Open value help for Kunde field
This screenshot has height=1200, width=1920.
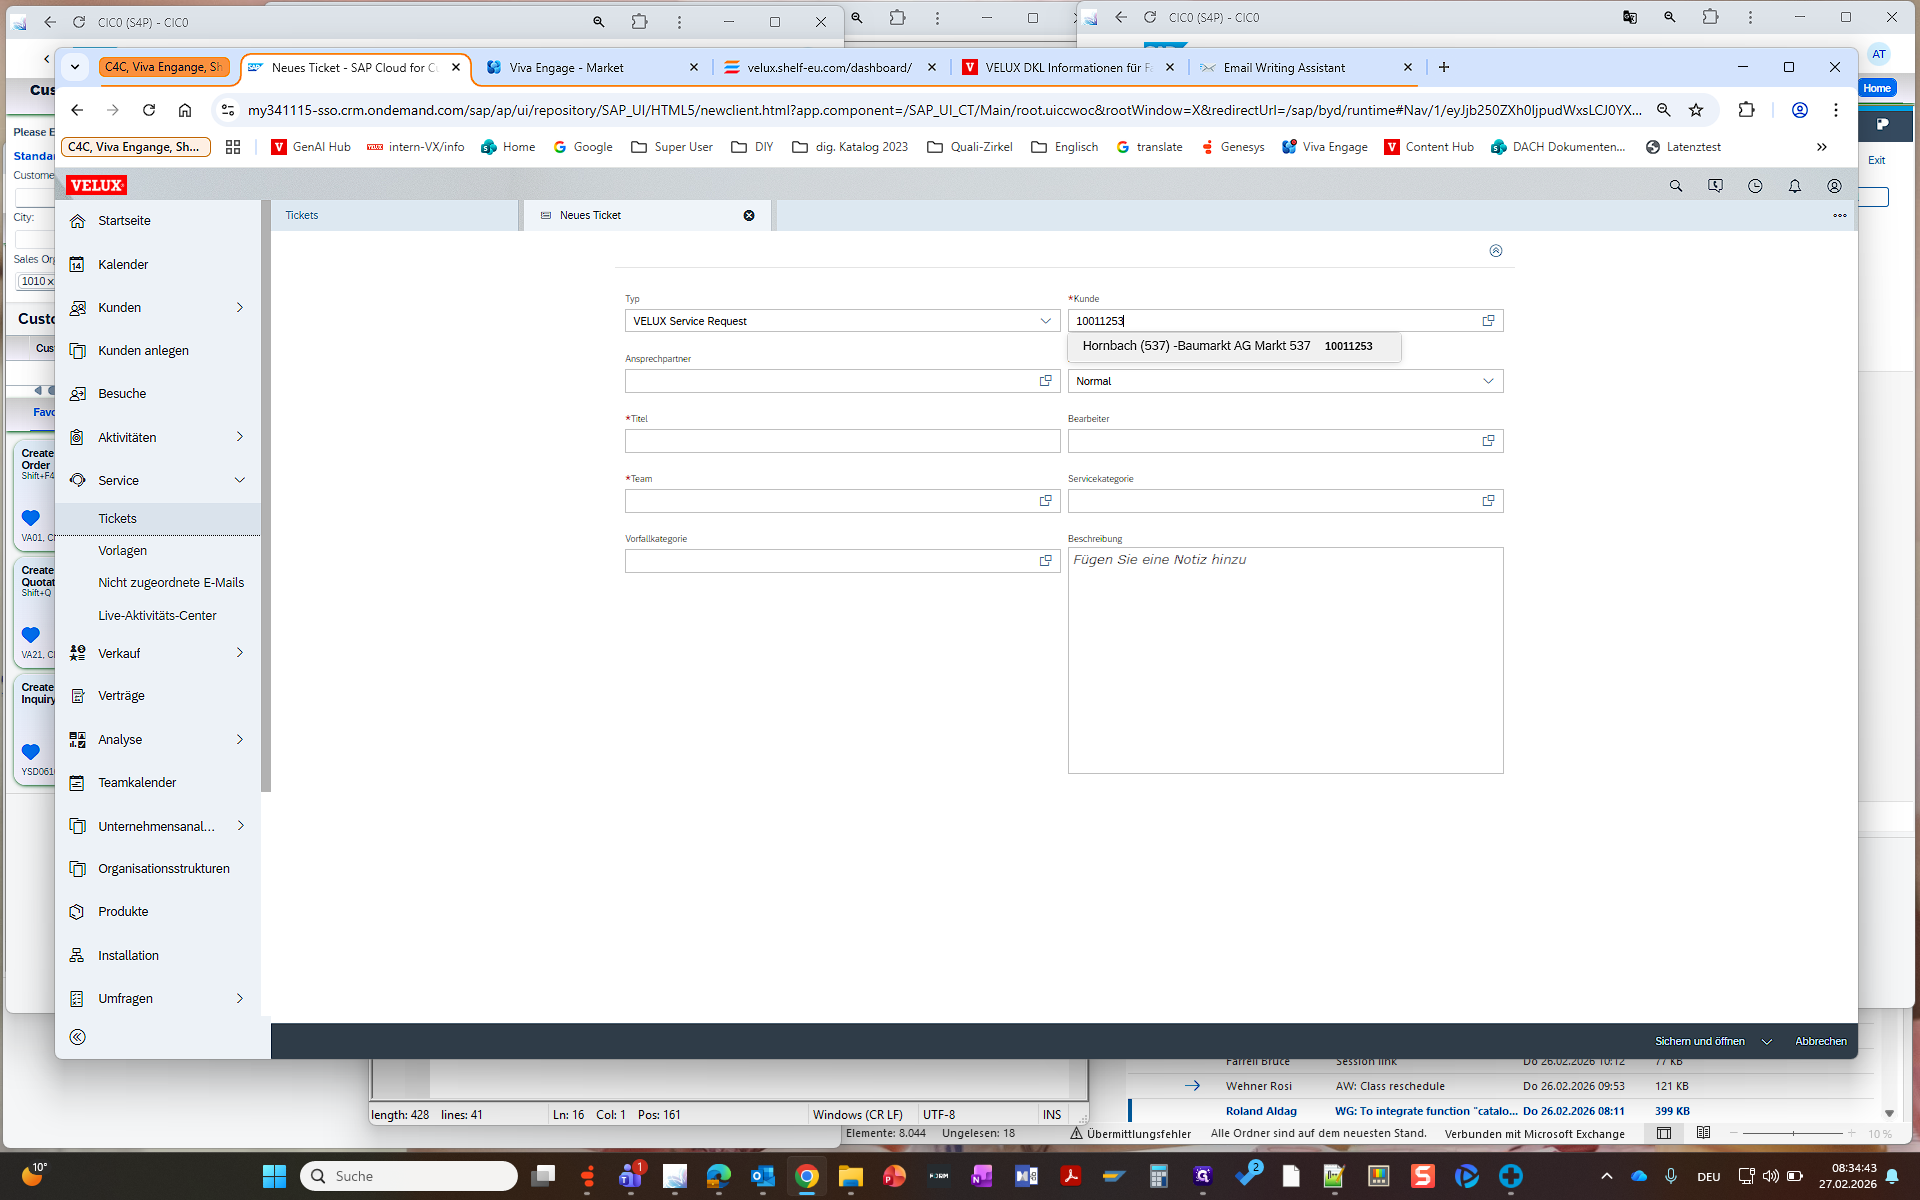coord(1488,321)
